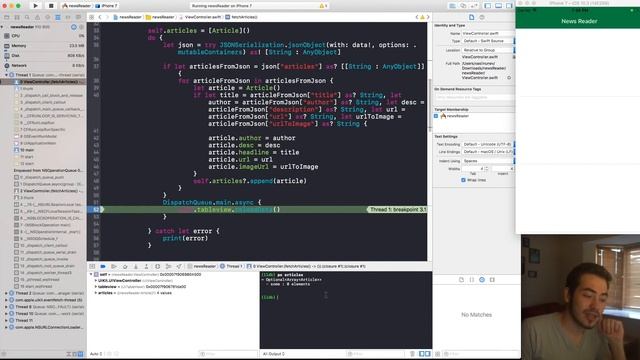
Task: Click the variables view filter field
Action: (x=228, y=354)
